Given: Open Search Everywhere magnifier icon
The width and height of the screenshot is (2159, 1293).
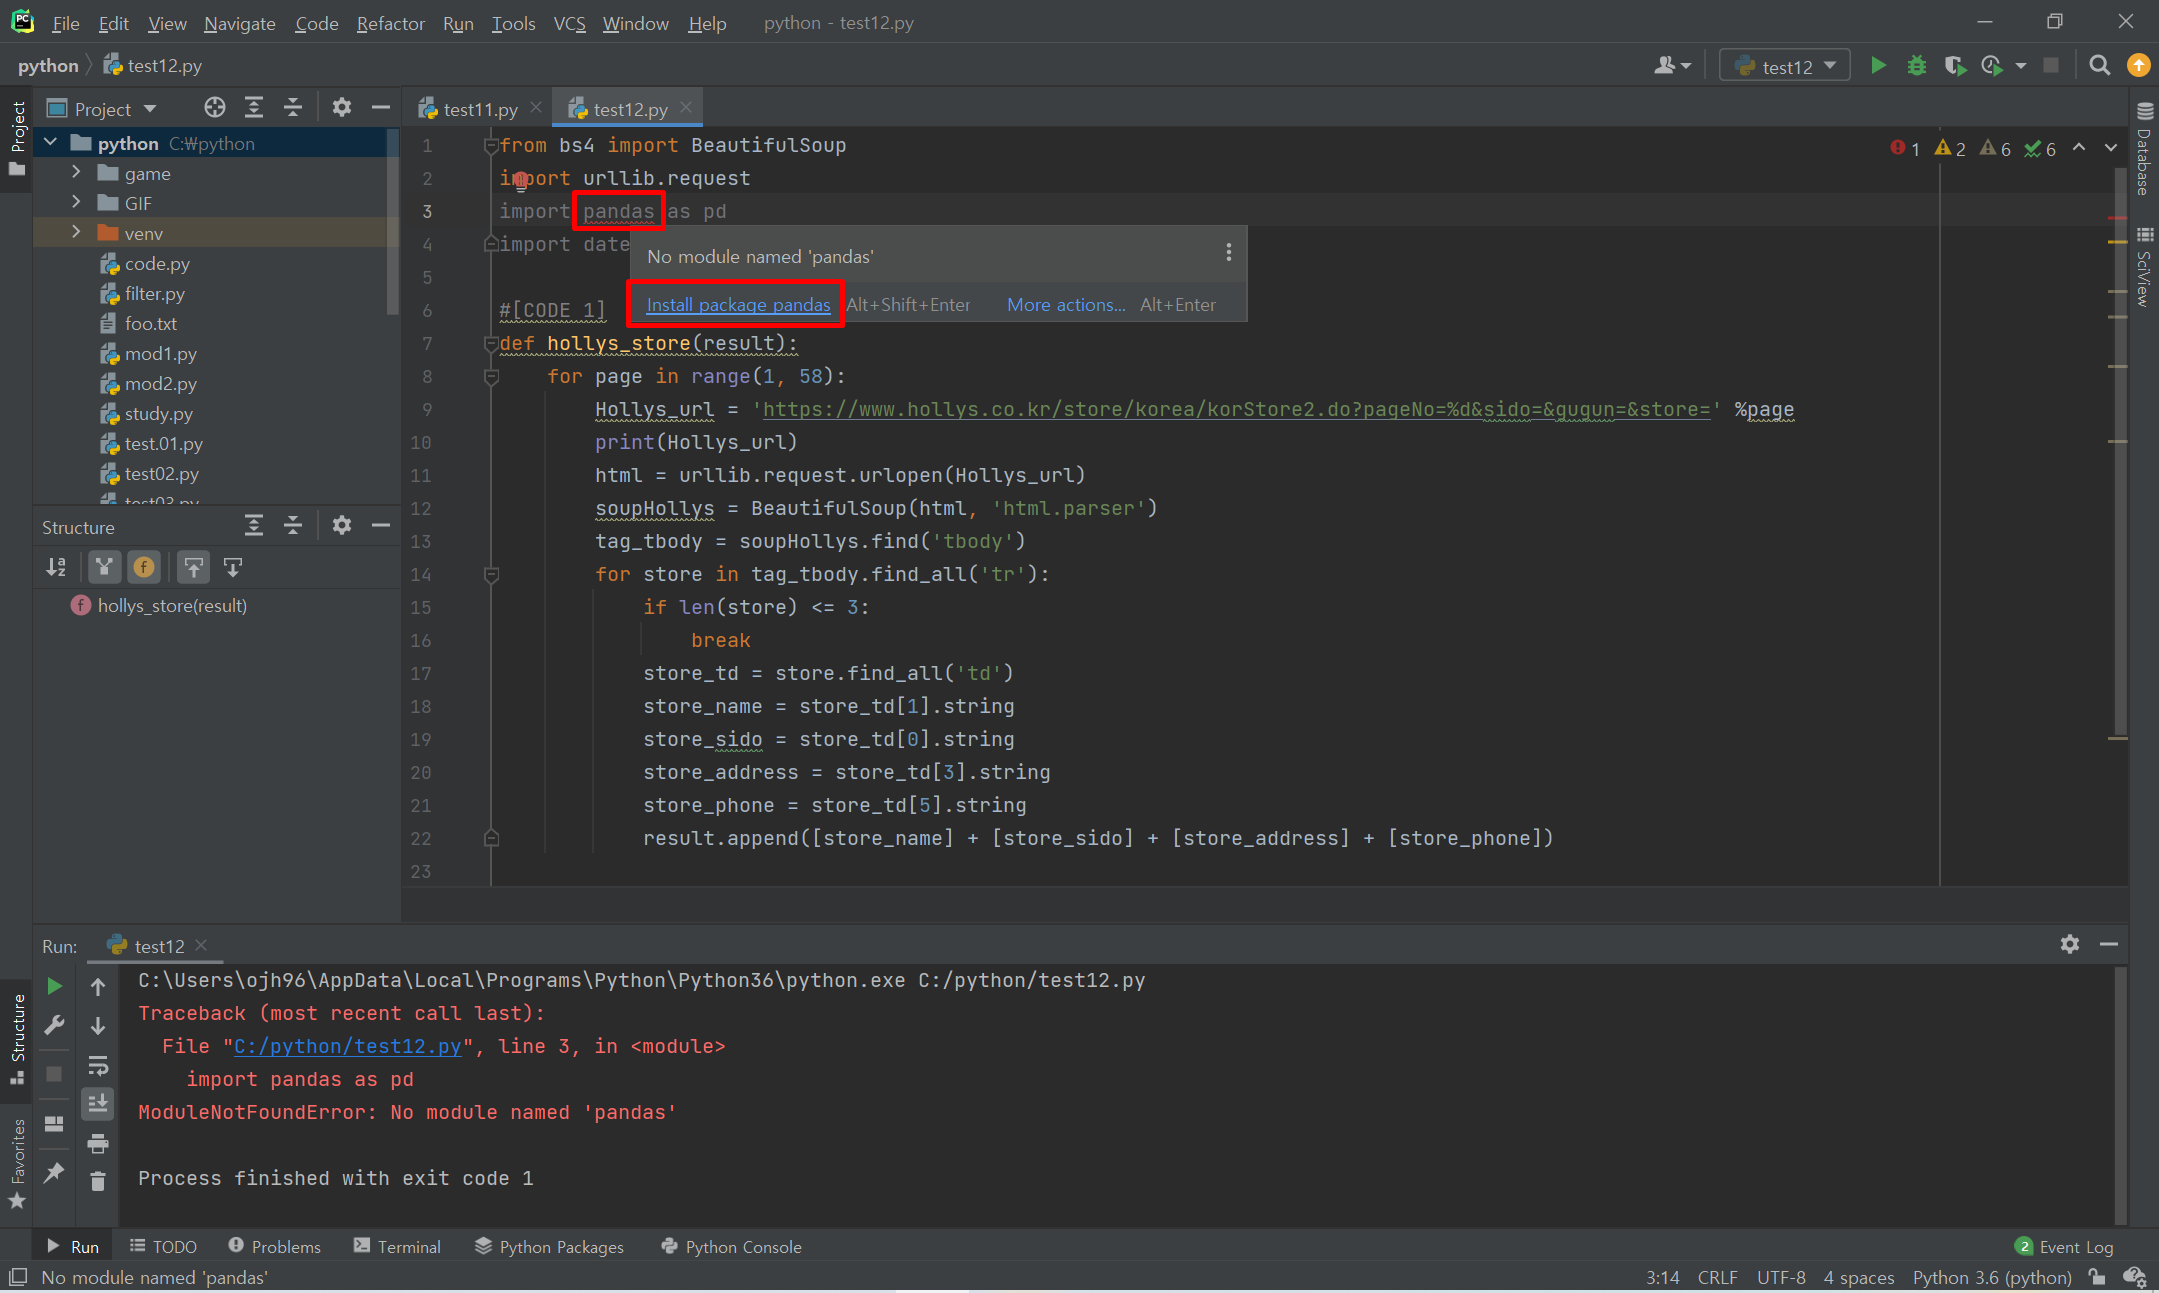Looking at the screenshot, I should [2099, 66].
